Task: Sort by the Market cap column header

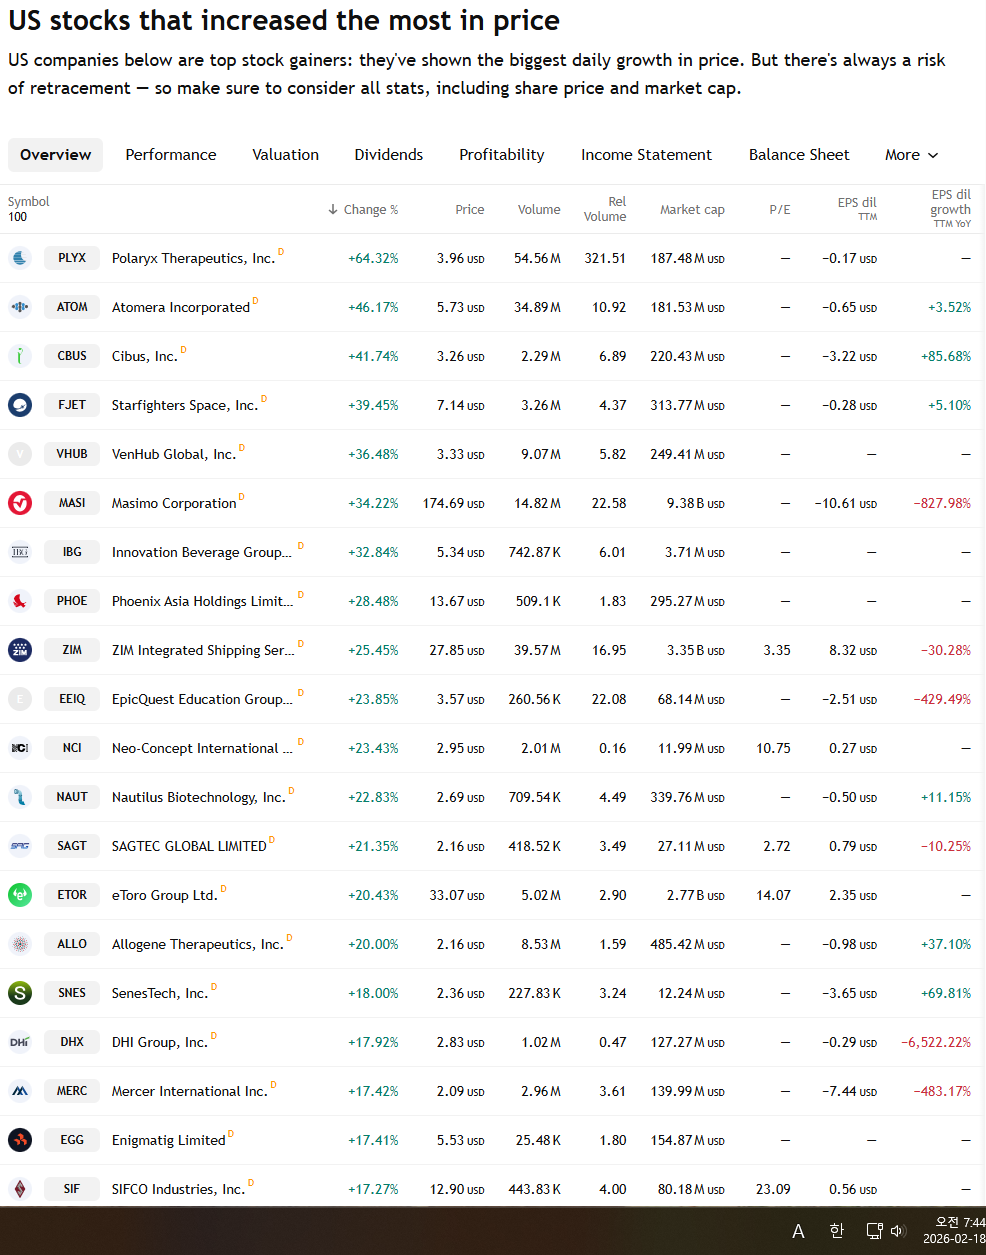Action: tap(692, 210)
